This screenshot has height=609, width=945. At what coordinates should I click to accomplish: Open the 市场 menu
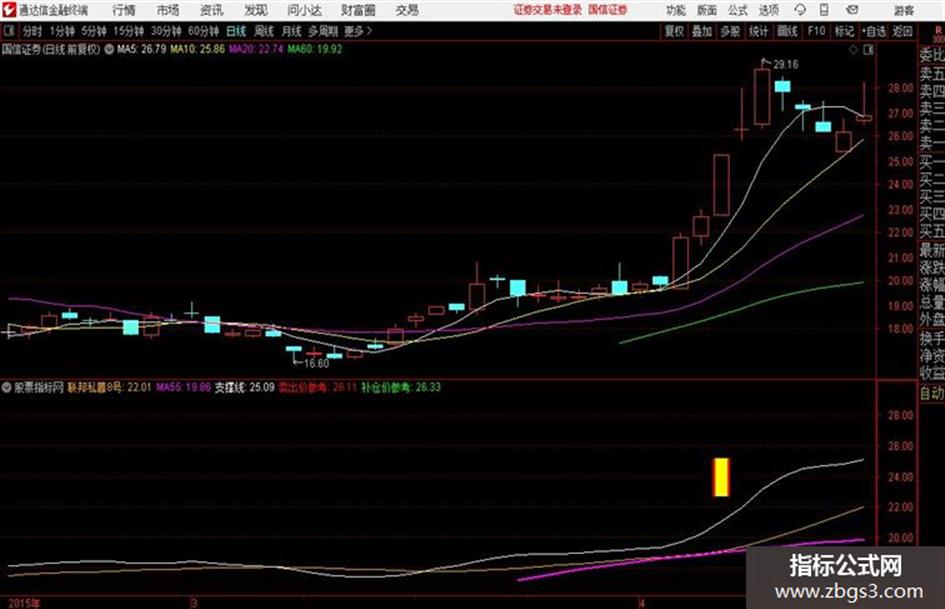point(168,10)
